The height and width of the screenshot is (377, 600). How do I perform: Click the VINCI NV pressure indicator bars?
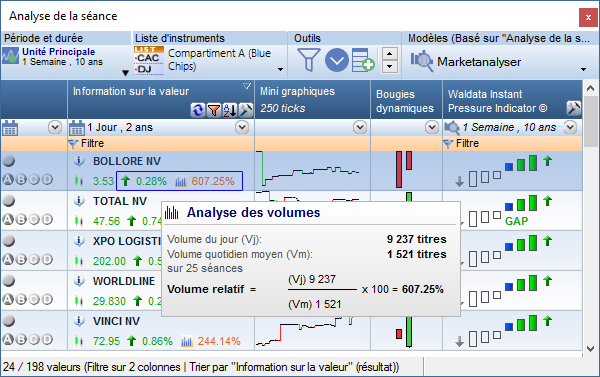click(504, 331)
